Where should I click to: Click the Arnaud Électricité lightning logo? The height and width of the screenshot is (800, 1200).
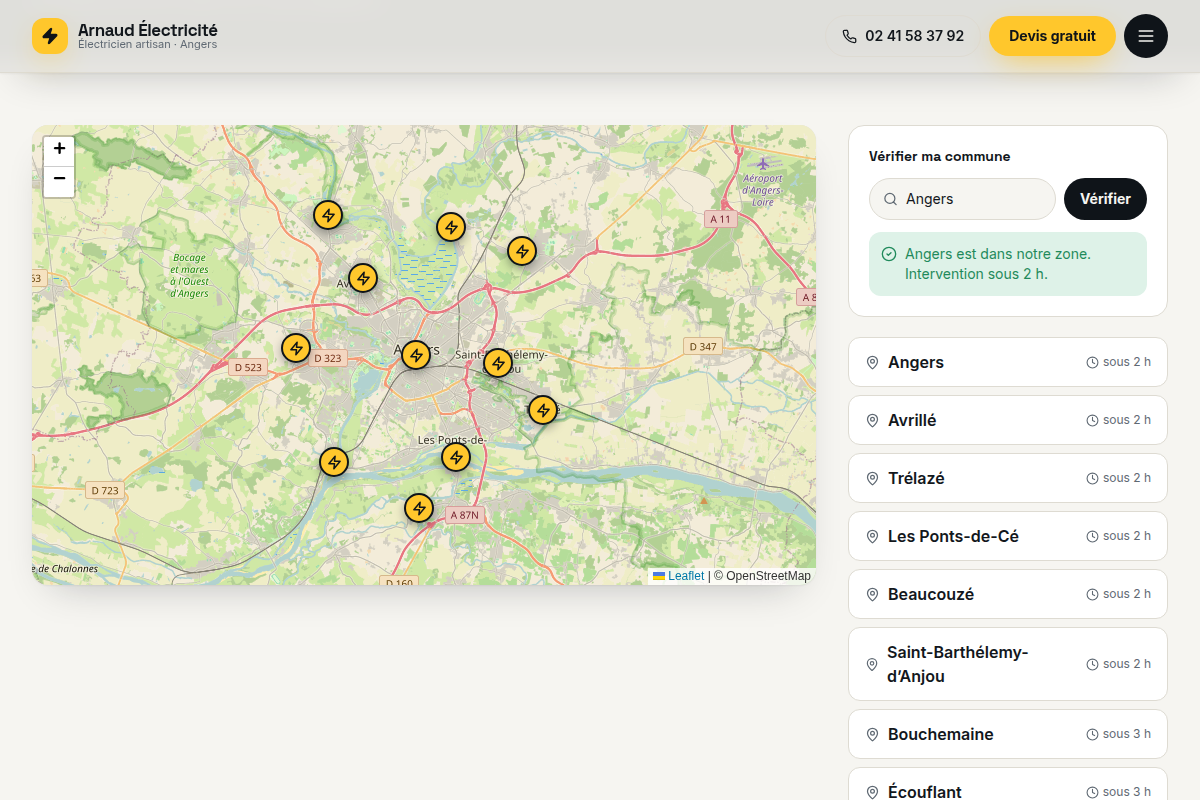50,36
